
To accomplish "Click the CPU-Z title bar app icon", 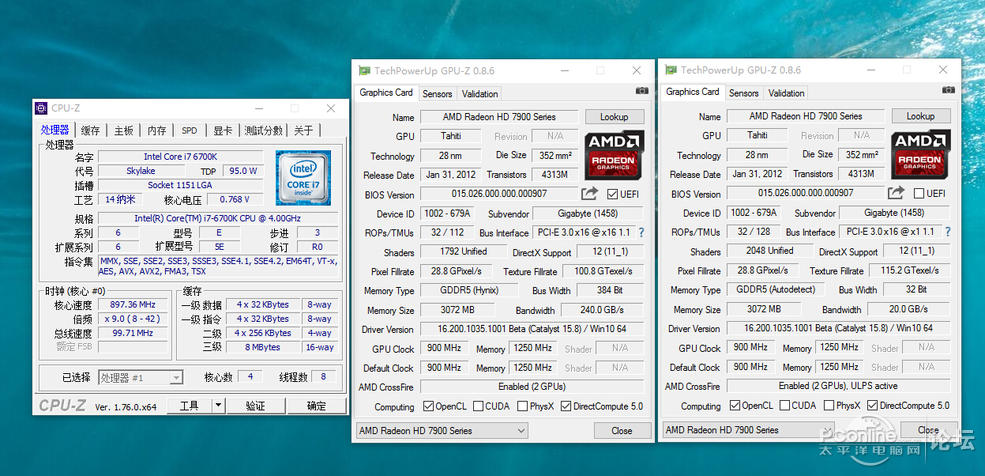I will [x=41, y=108].
